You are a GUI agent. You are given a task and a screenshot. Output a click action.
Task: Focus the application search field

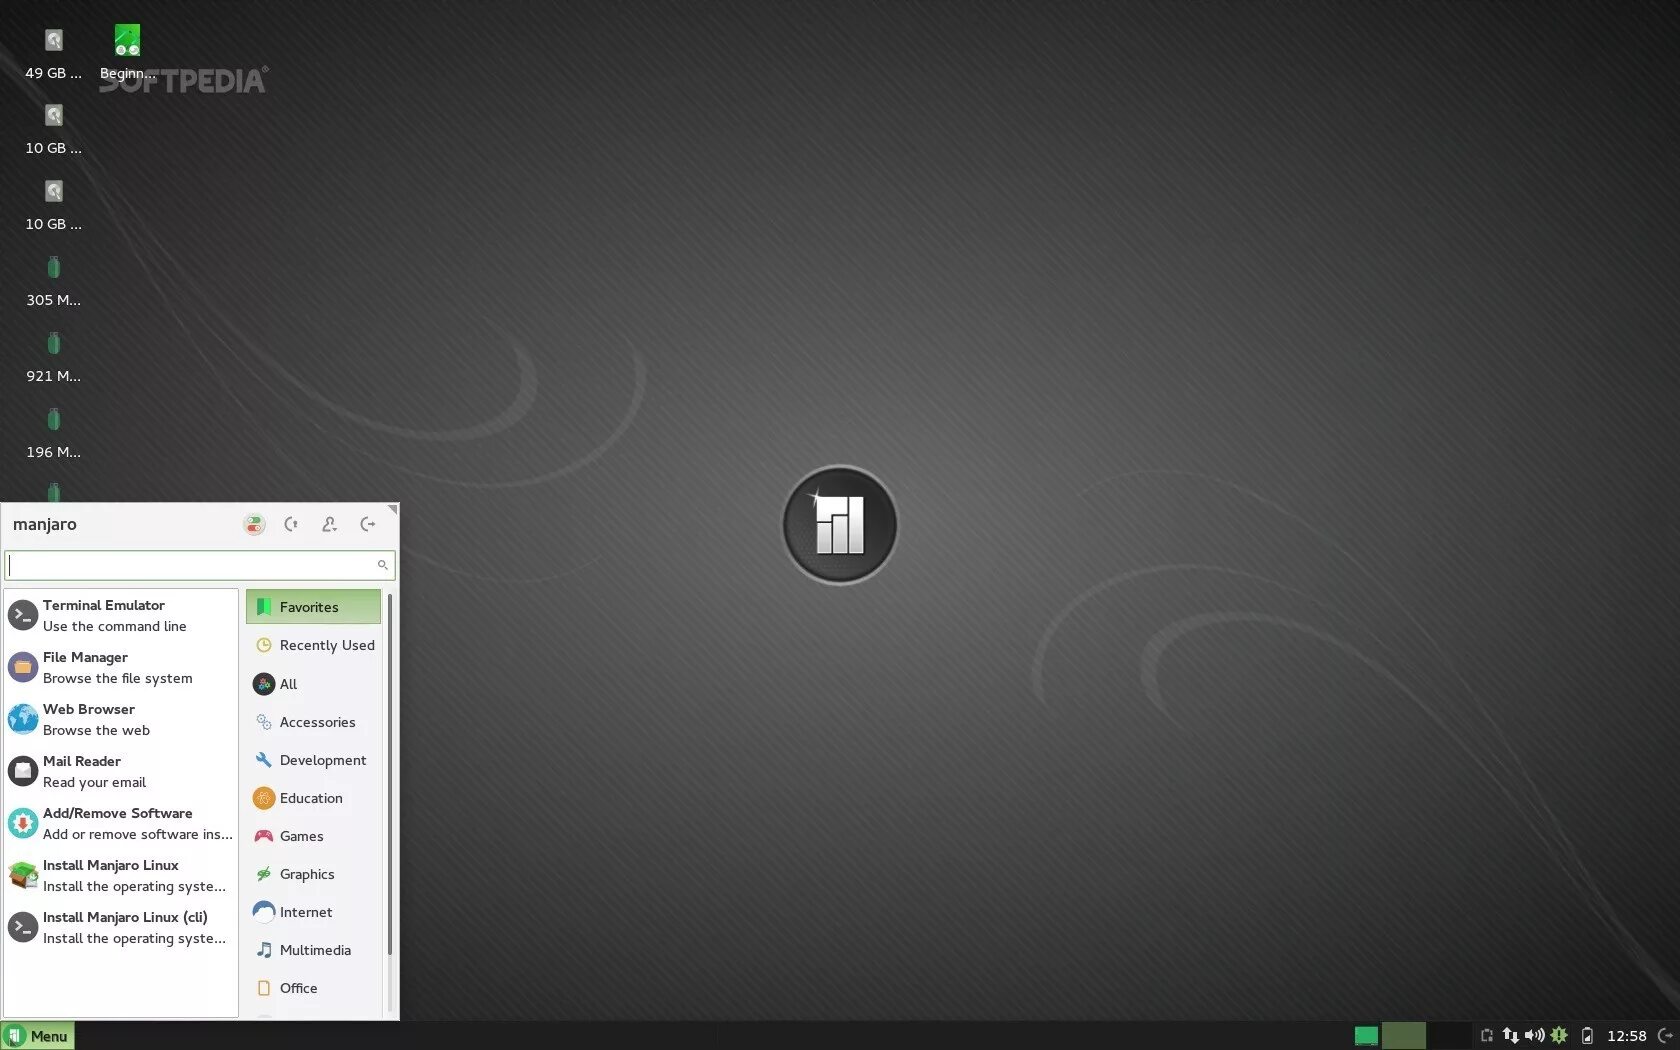[200, 565]
